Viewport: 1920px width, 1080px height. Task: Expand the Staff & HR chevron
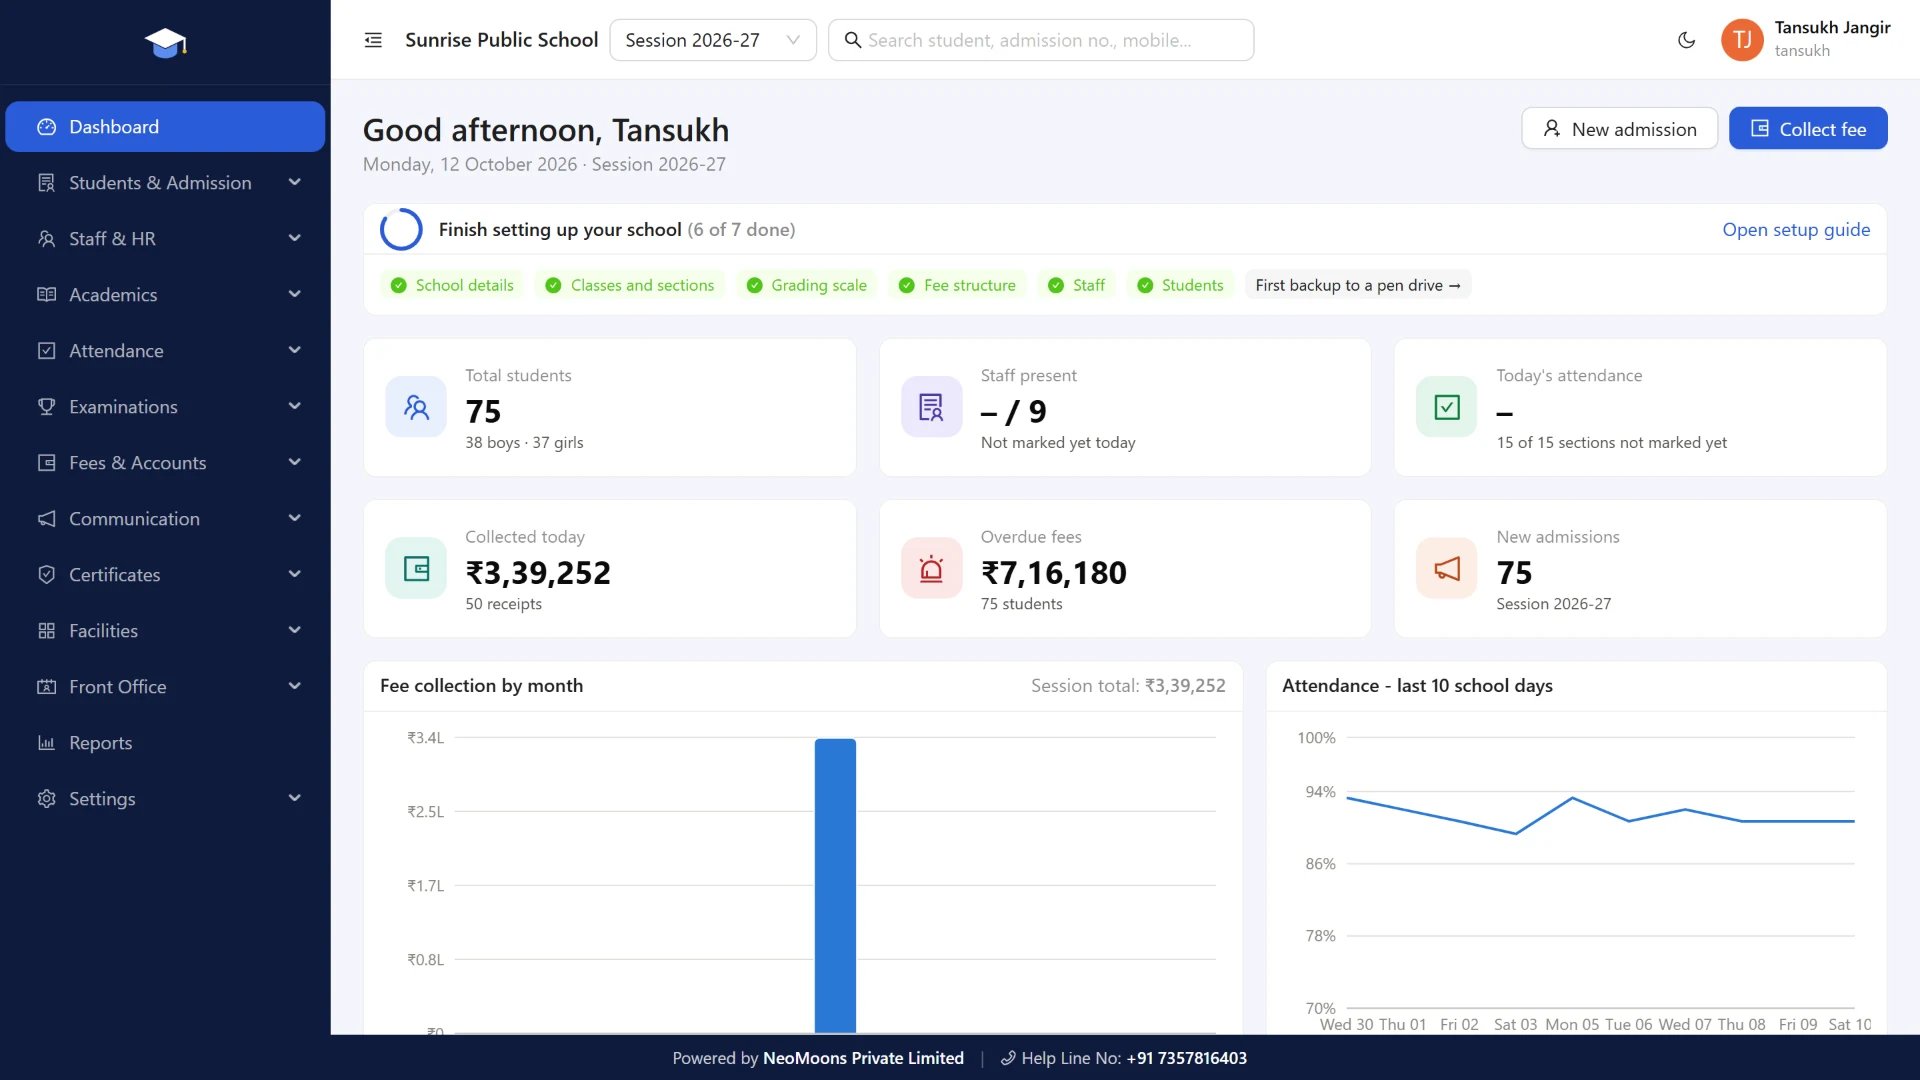[294, 238]
